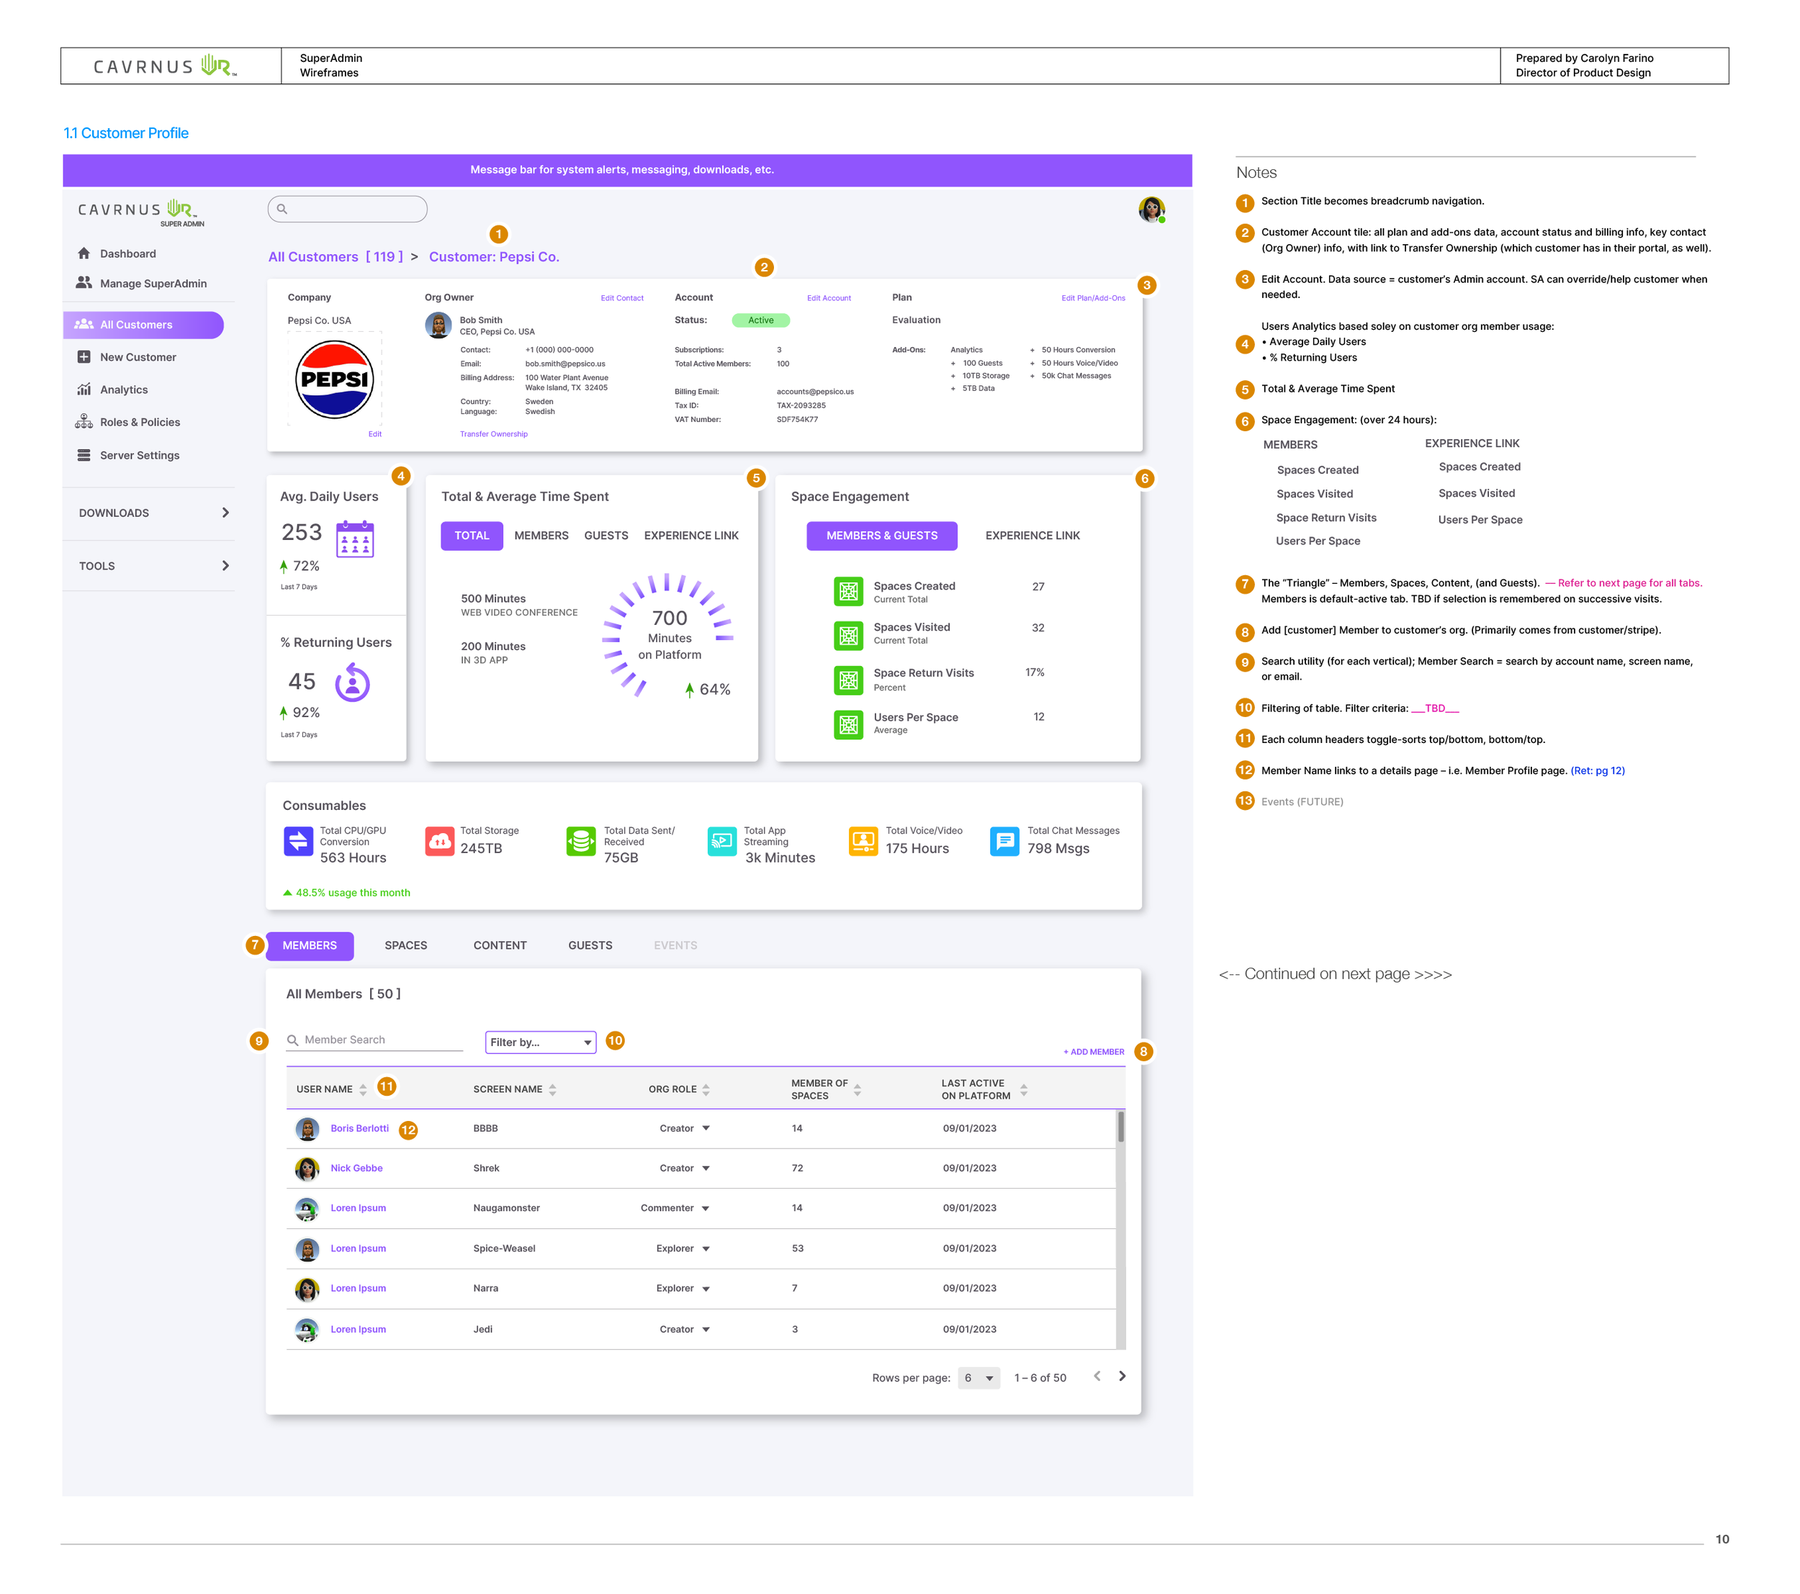Toggle sort on USER NAME column
This screenshot has width=1800, height=1594.
tap(363, 1089)
